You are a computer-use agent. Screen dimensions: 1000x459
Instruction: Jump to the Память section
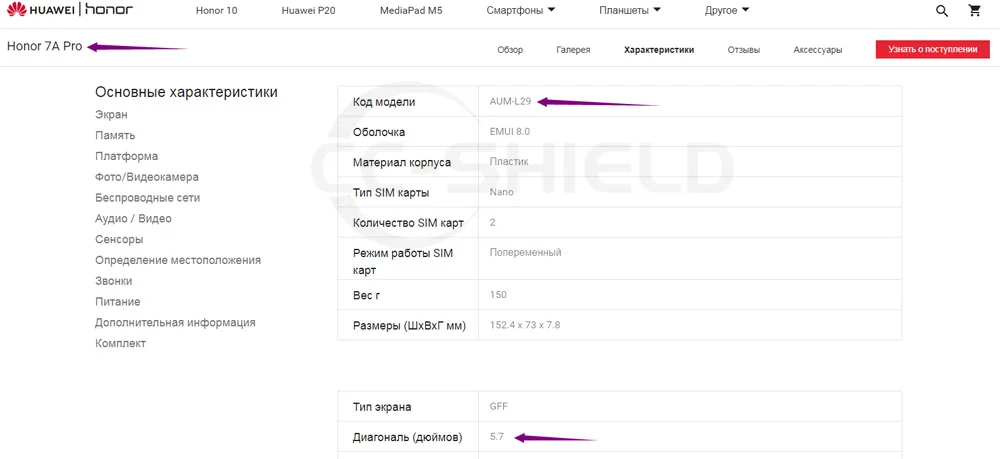pyautogui.click(x=115, y=135)
